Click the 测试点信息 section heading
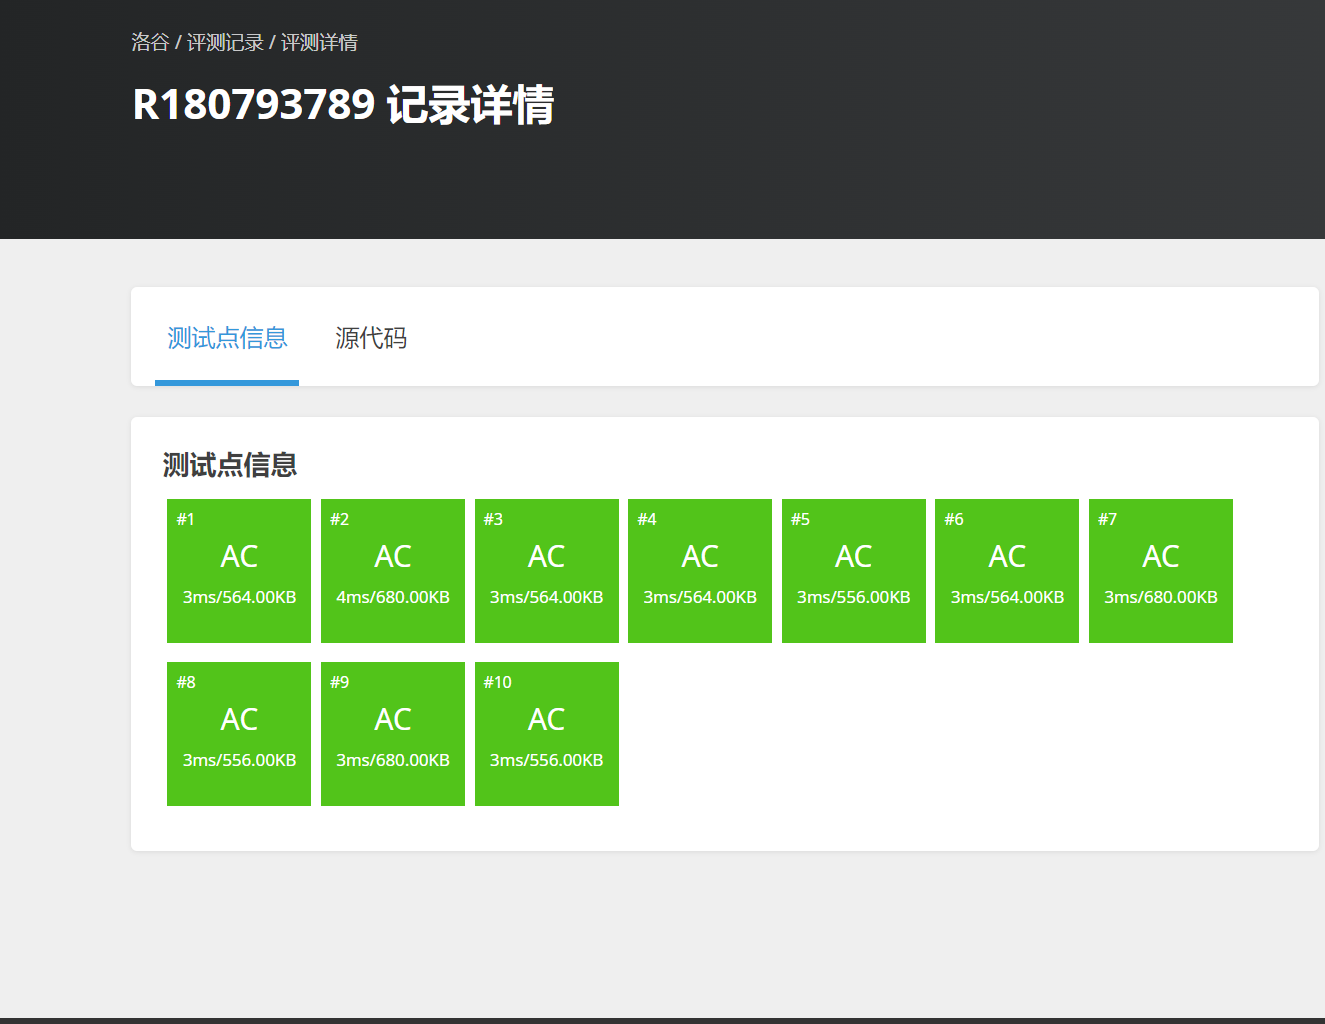The height and width of the screenshot is (1024, 1325). pos(230,465)
